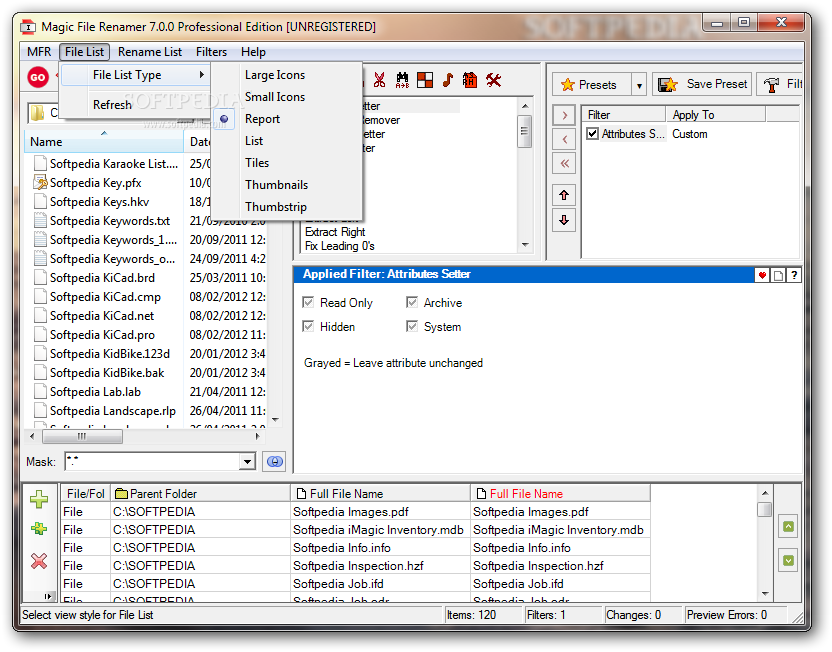Click the small expand arrow below red X
Viewport: 832px width, 652px height.
pos(48,596)
